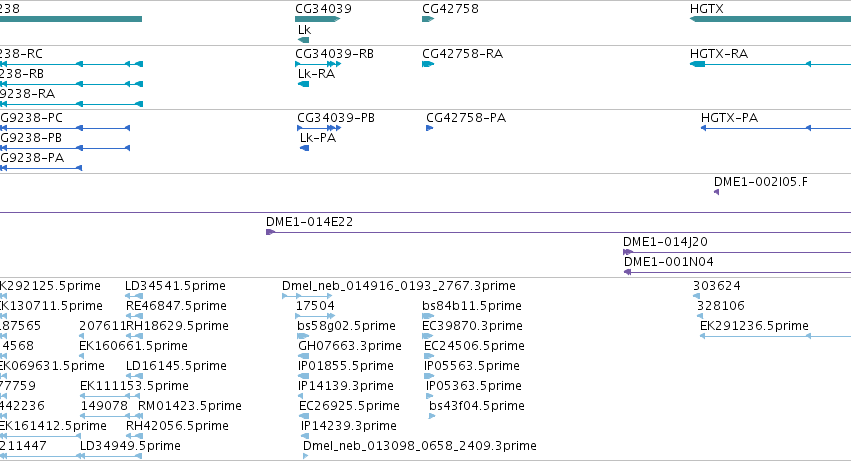Click the DME1-014J20 BAC label
This screenshot has height=461, width=851.
coord(665,242)
